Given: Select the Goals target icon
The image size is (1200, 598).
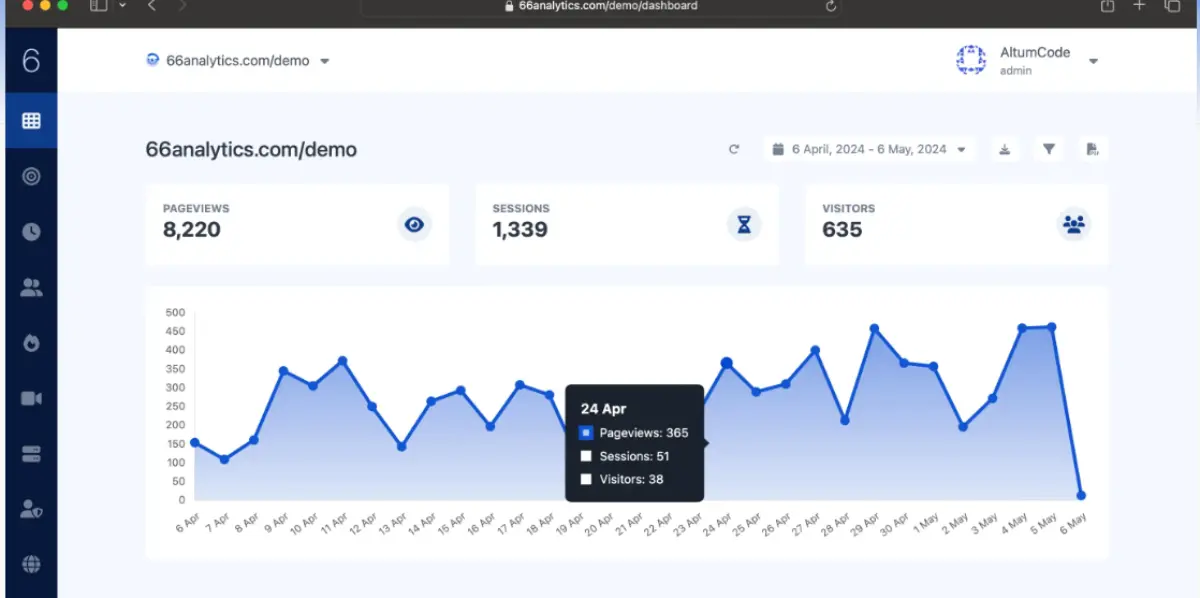Looking at the screenshot, I should (x=31, y=176).
